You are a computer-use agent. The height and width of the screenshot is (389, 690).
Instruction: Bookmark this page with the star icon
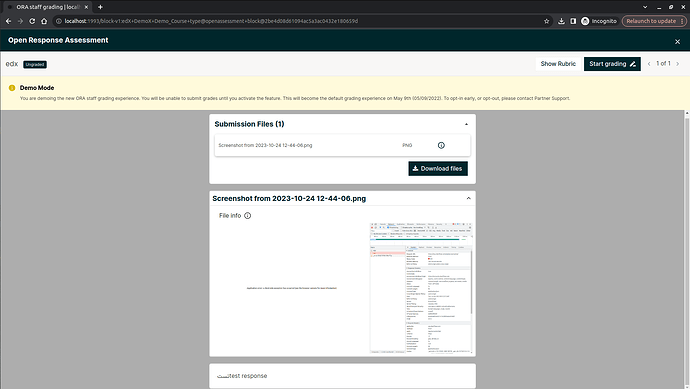coord(547,21)
